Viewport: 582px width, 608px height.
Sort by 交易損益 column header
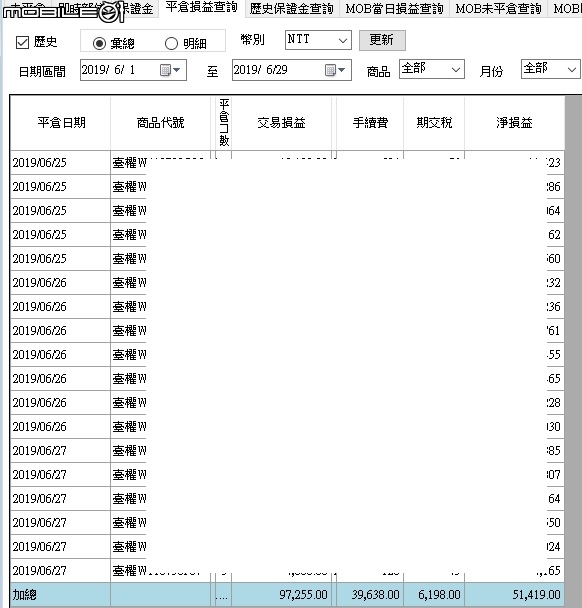[x=282, y=123]
